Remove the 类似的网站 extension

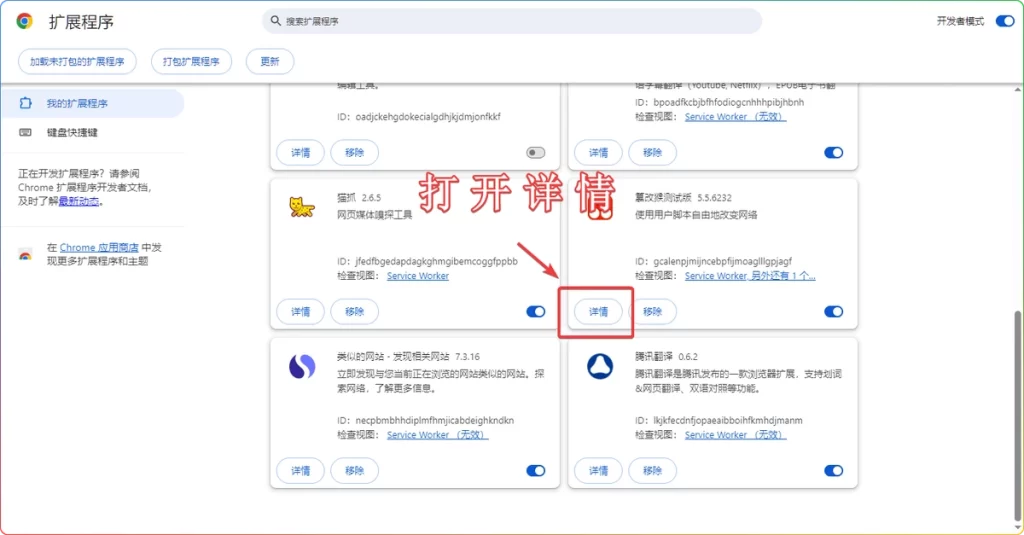tap(355, 470)
